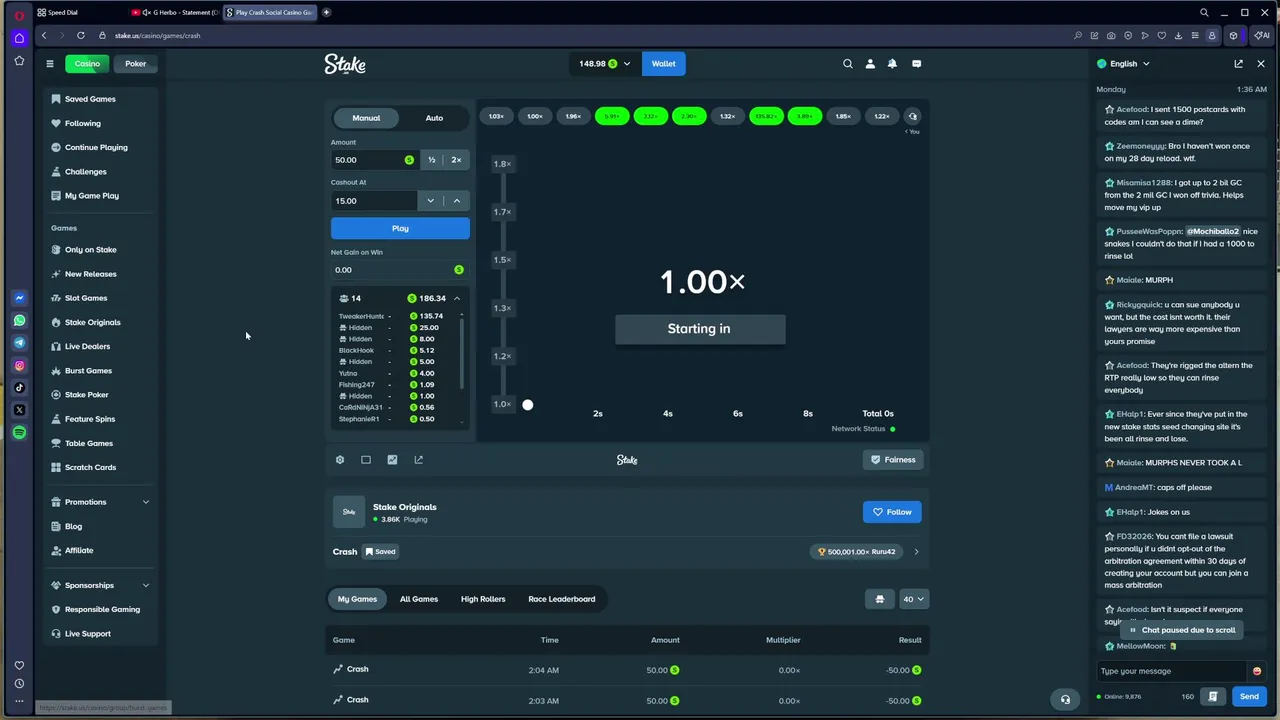
Task: Send the chat message
Action: [x=1249, y=696]
